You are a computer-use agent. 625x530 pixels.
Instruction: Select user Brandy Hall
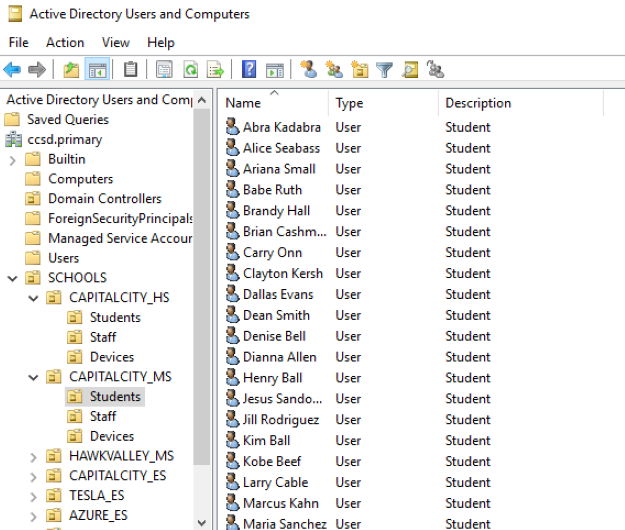pos(276,210)
